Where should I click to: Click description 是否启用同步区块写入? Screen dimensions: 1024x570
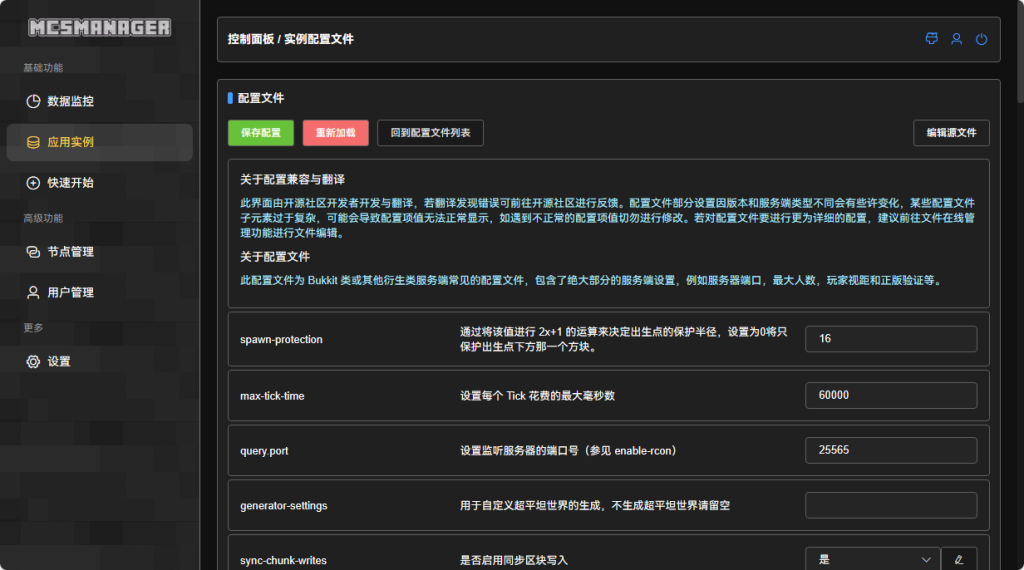(x=514, y=560)
